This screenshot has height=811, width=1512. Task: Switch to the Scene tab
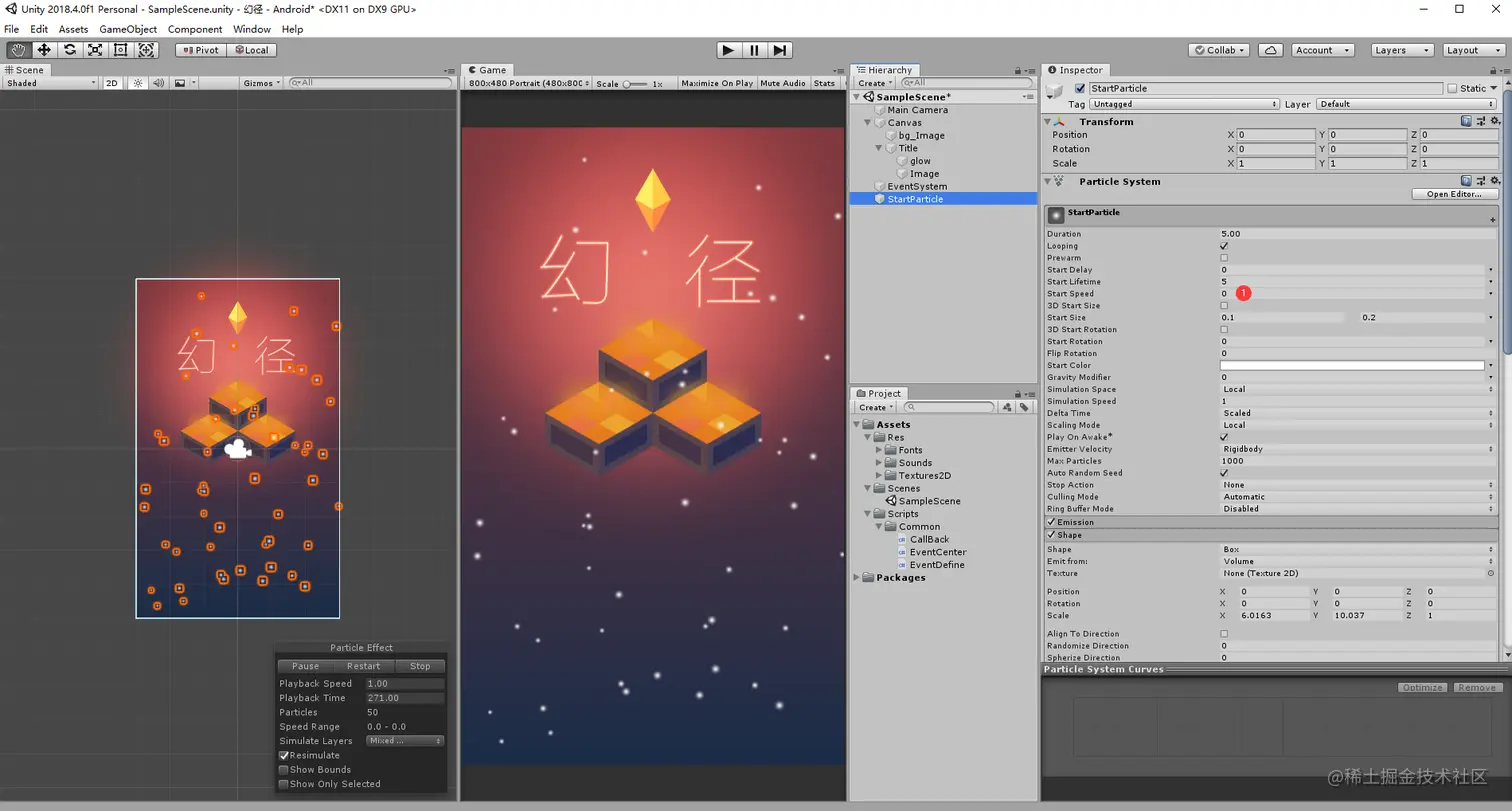[x=25, y=70]
